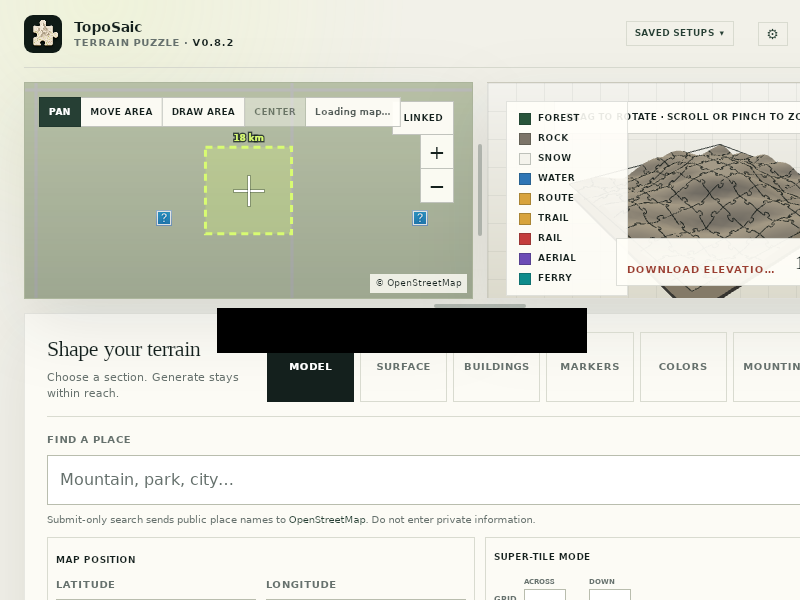Click the Center map button
The image size is (800, 600).
(x=275, y=112)
